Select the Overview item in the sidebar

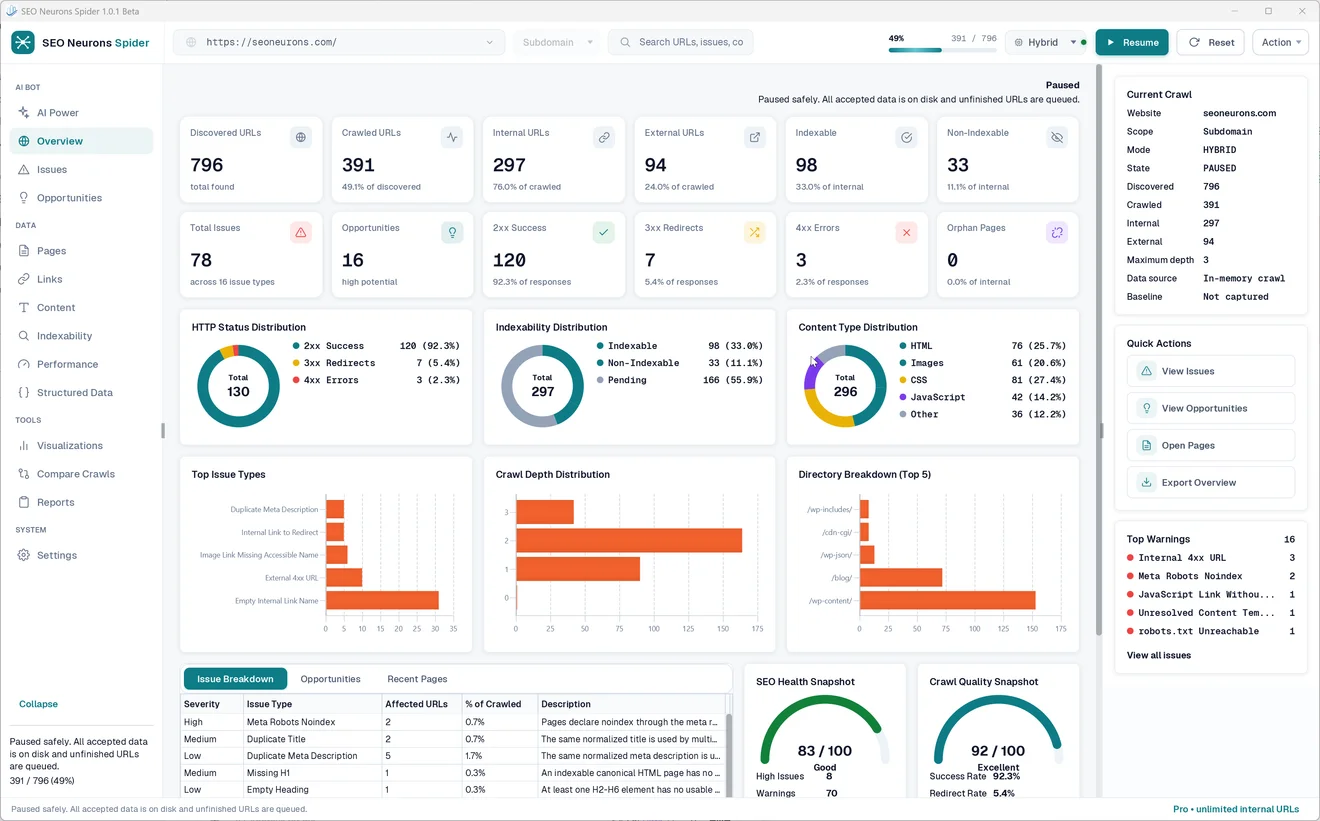coord(81,141)
